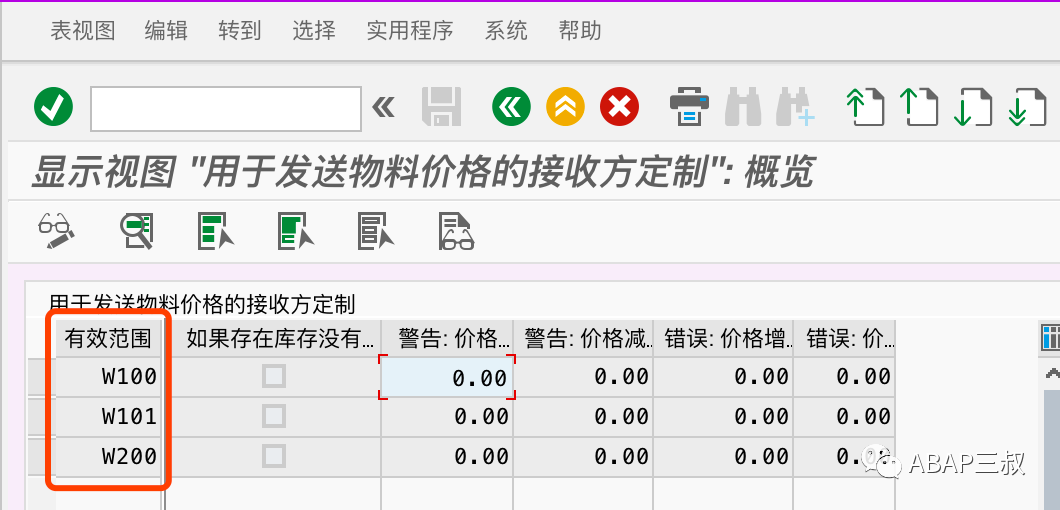Go to First page icon
This screenshot has height=510, width=1060.
coord(865,107)
